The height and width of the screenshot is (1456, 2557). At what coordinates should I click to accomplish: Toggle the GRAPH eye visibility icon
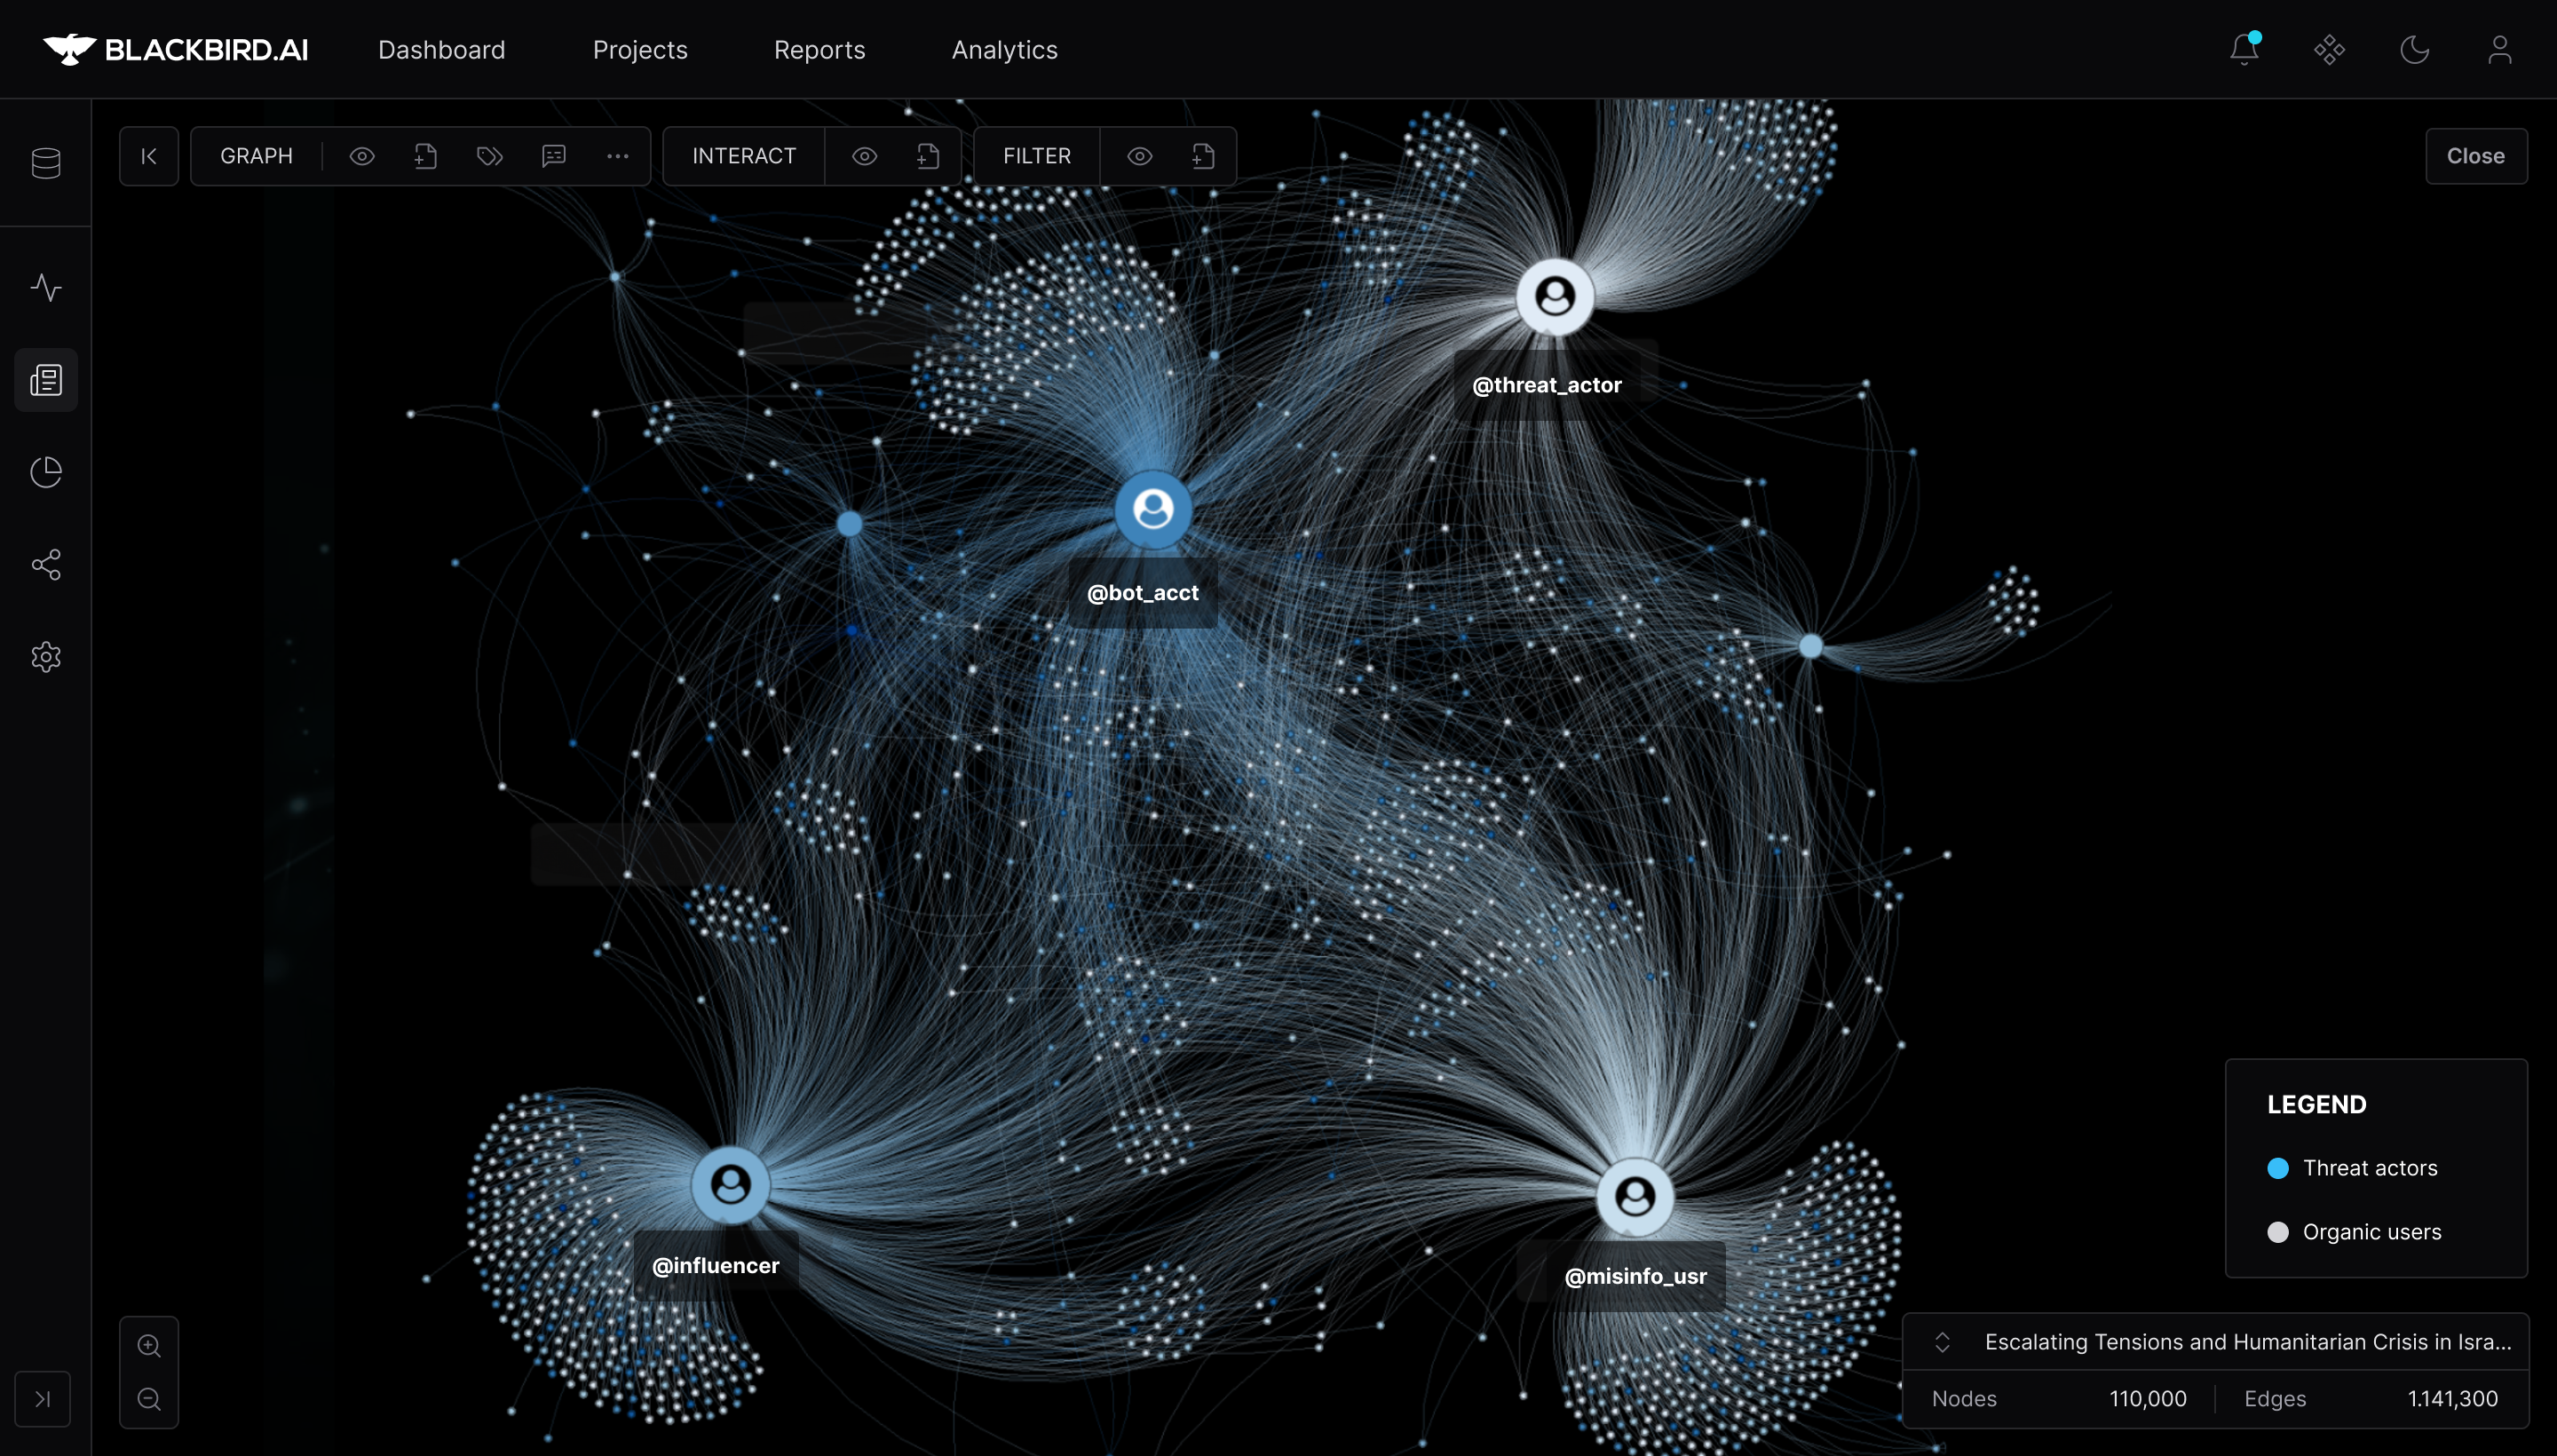(362, 156)
